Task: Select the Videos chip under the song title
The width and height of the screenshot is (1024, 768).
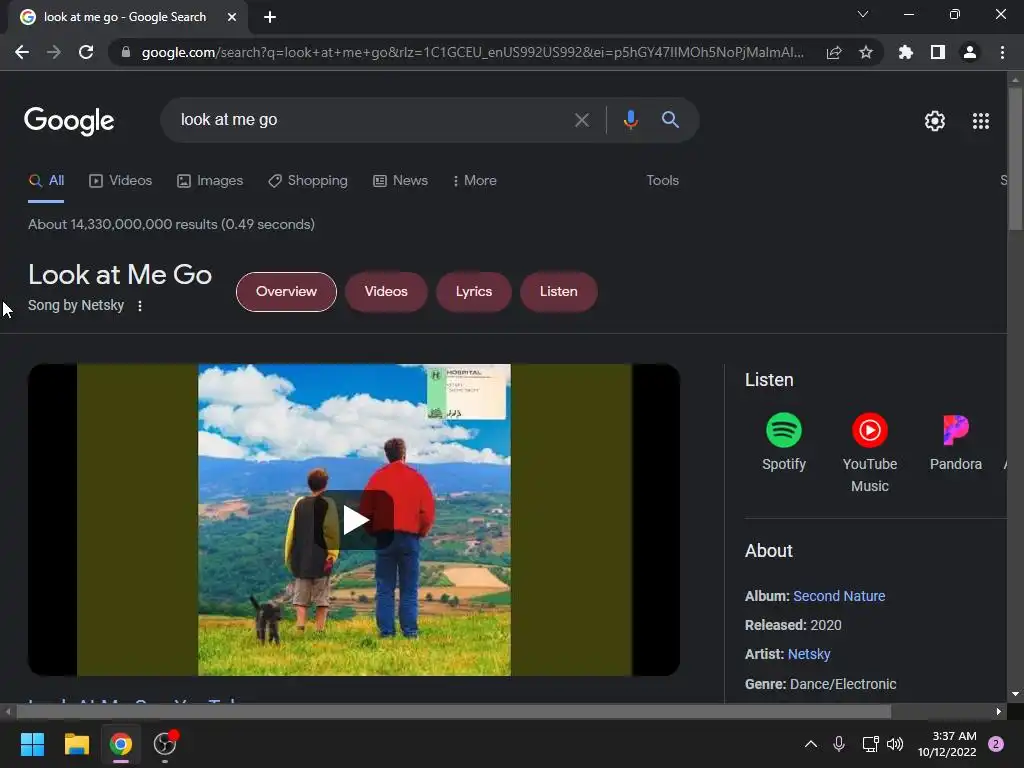Action: pos(386,292)
